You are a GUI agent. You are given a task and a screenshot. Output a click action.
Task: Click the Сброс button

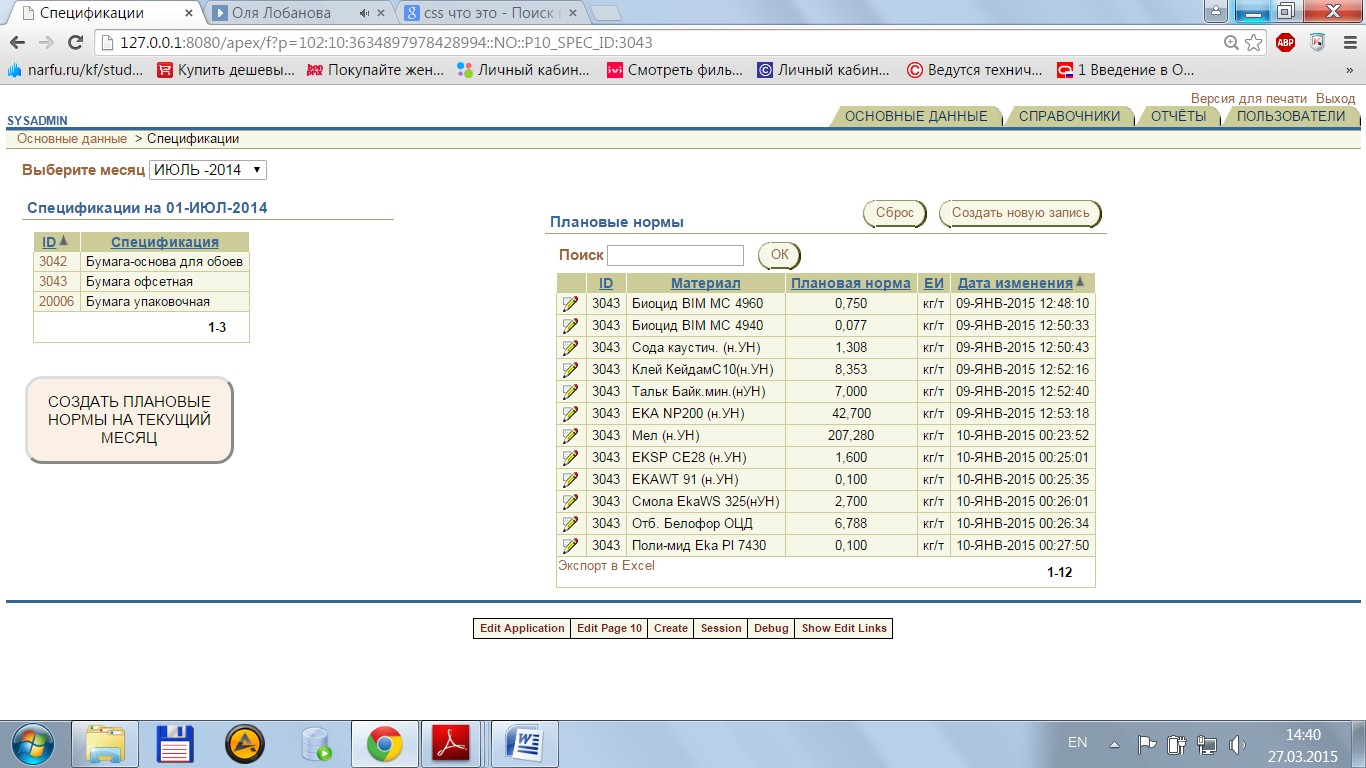coord(895,213)
